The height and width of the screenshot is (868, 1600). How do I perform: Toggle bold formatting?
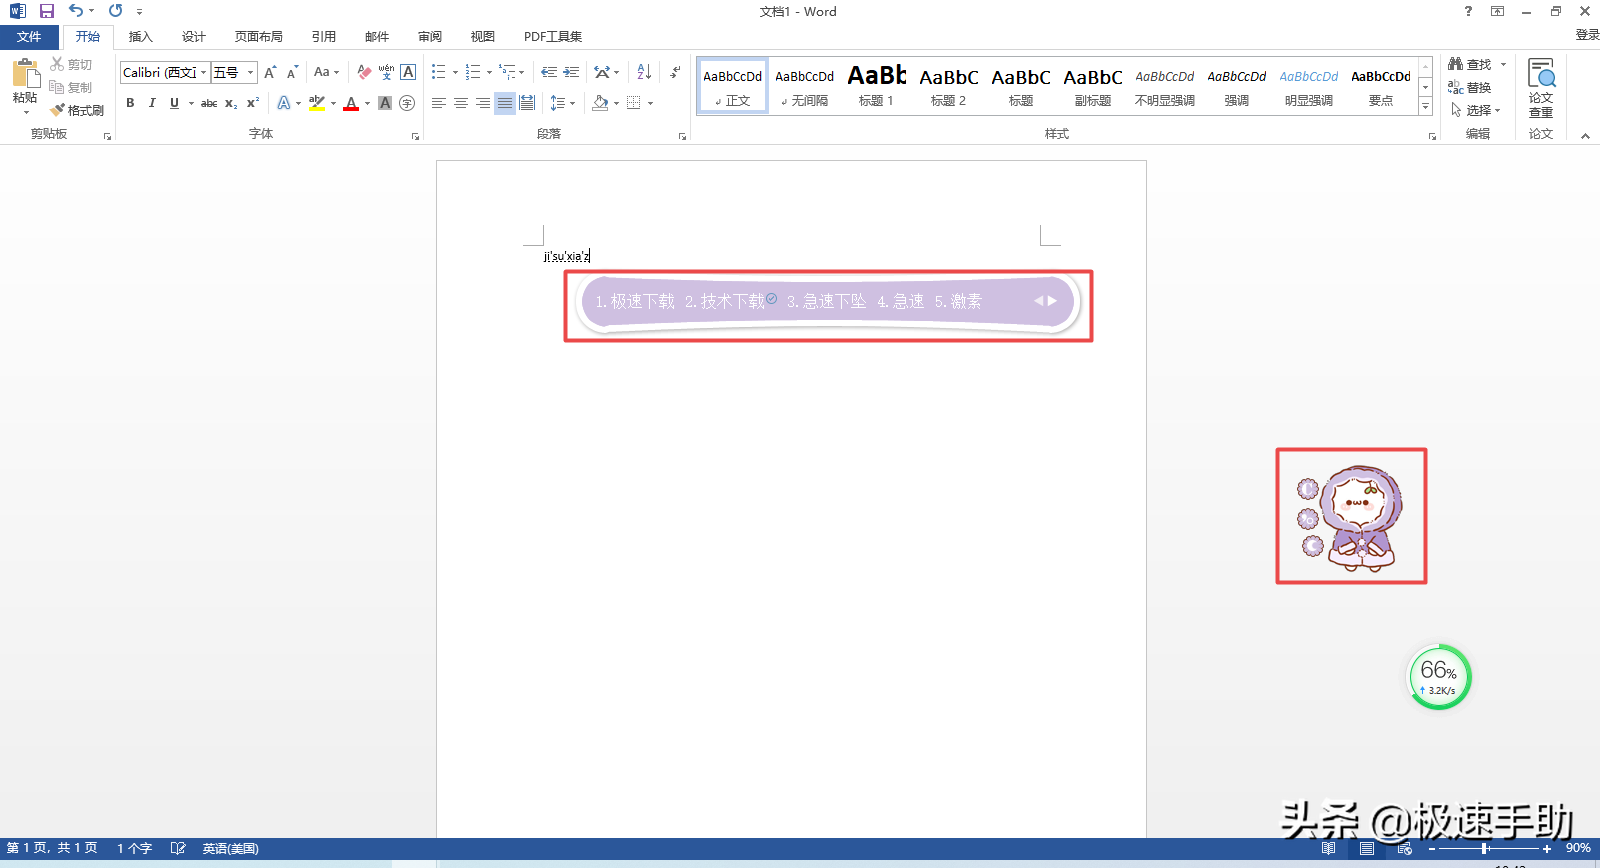pyautogui.click(x=130, y=103)
